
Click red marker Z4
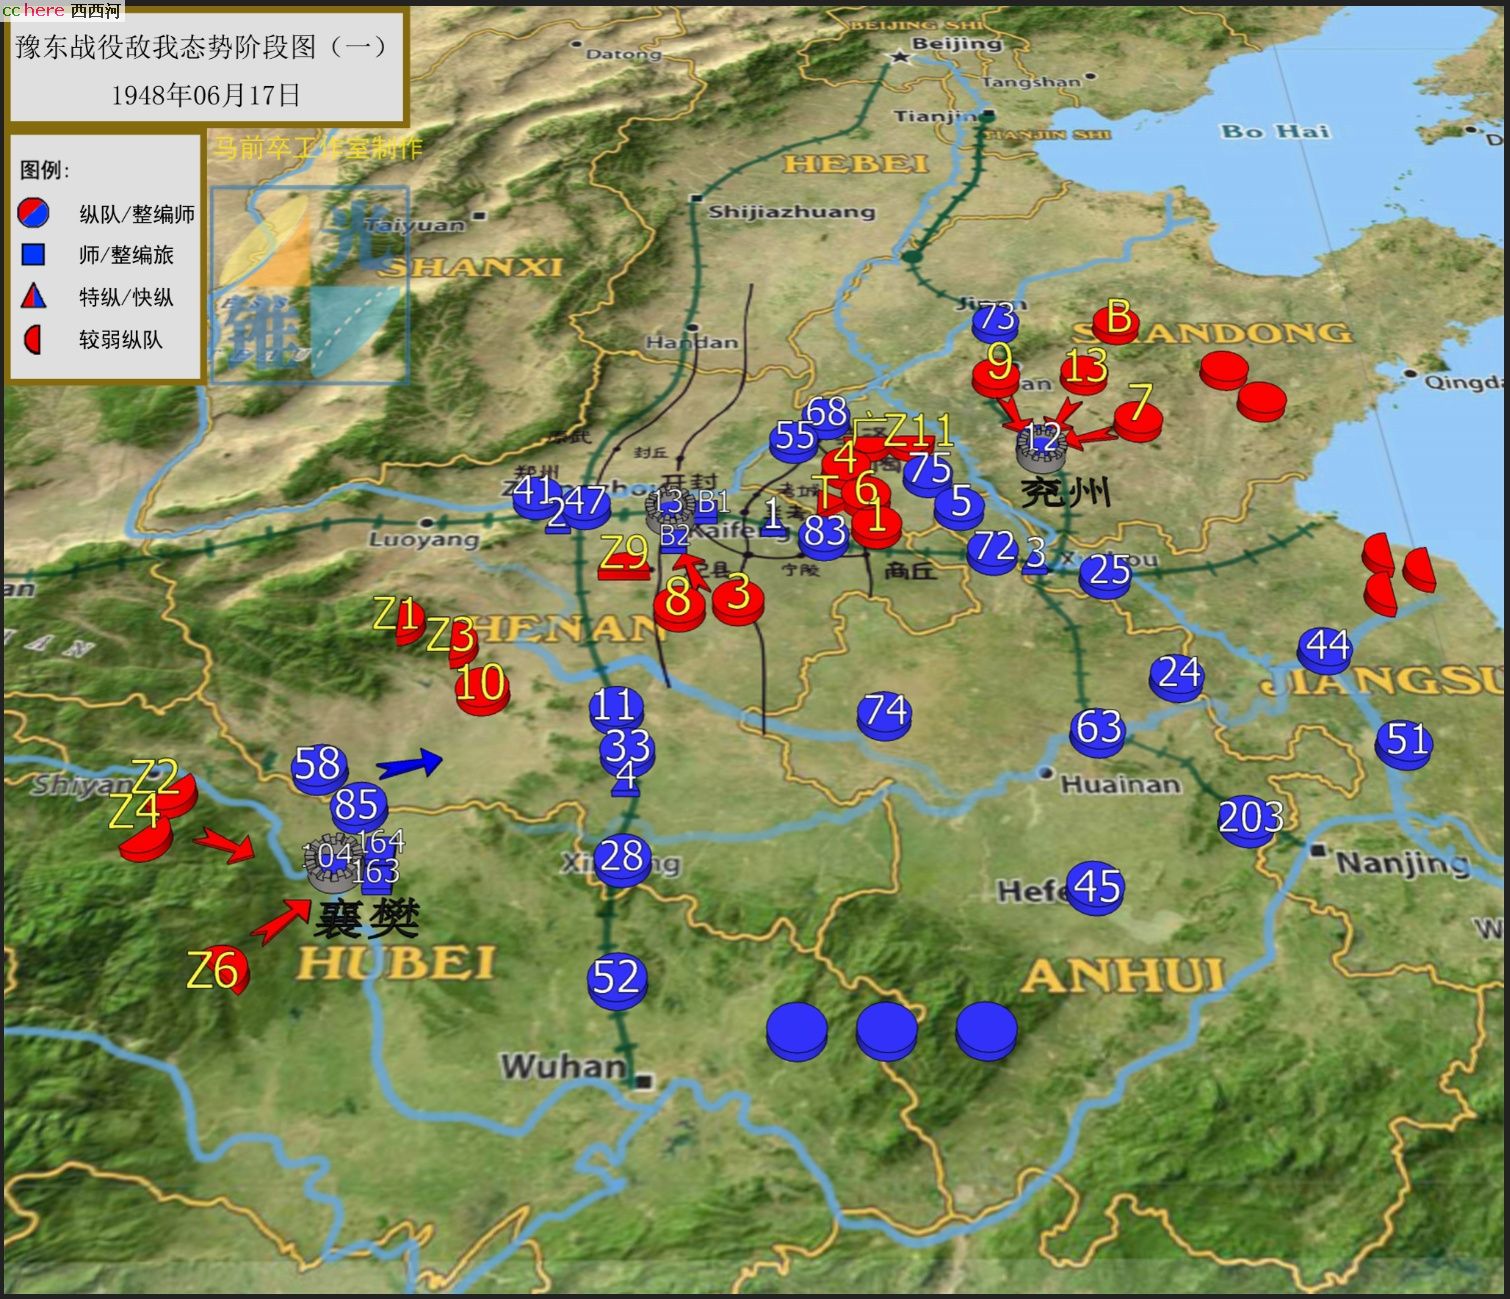tap(141, 826)
